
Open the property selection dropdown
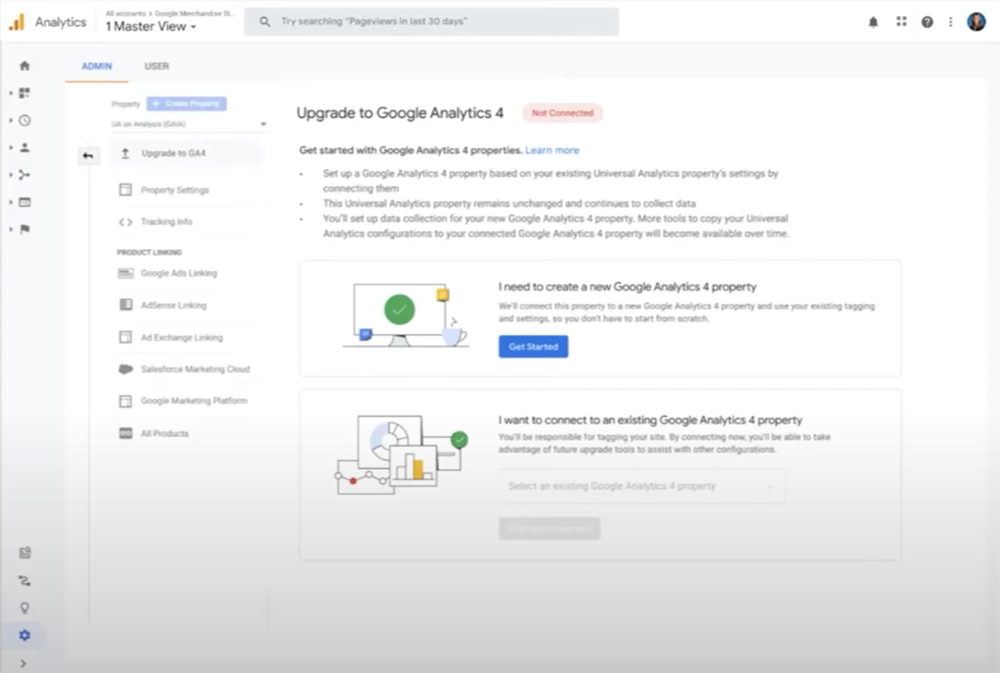tap(189, 124)
